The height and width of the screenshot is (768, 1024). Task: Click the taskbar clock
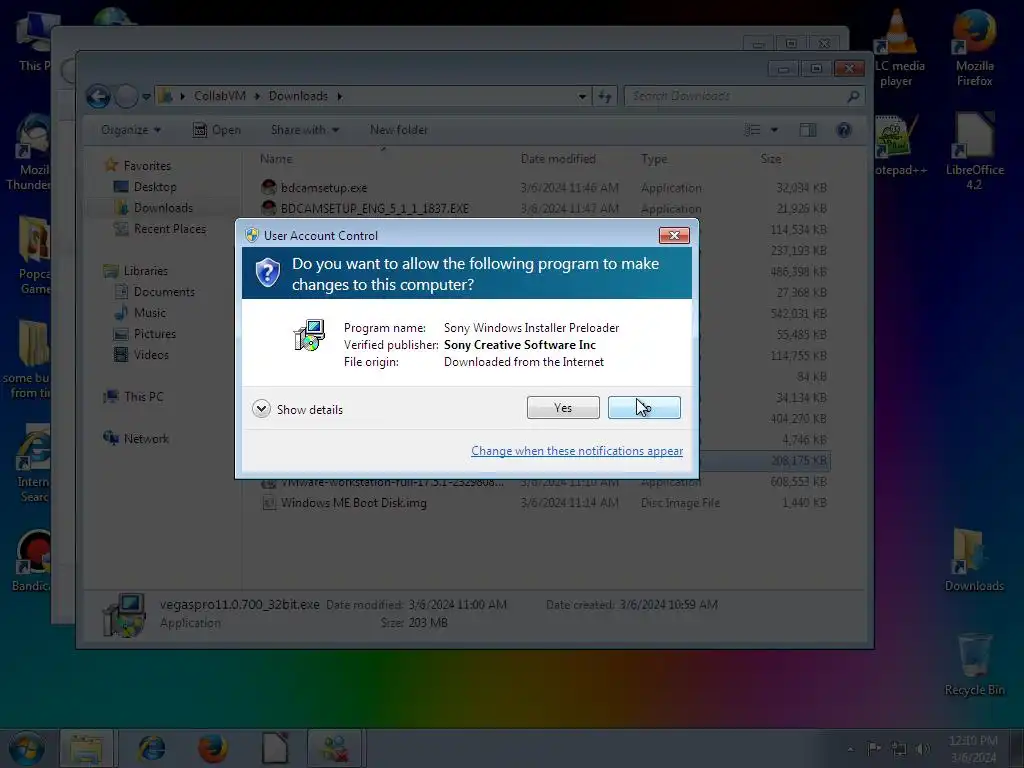point(973,748)
